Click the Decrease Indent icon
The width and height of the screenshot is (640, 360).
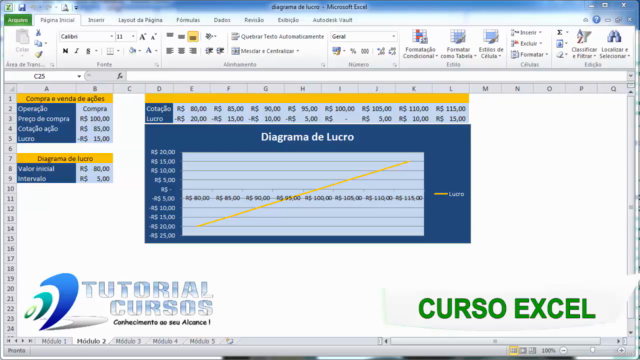[x=209, y=51]
